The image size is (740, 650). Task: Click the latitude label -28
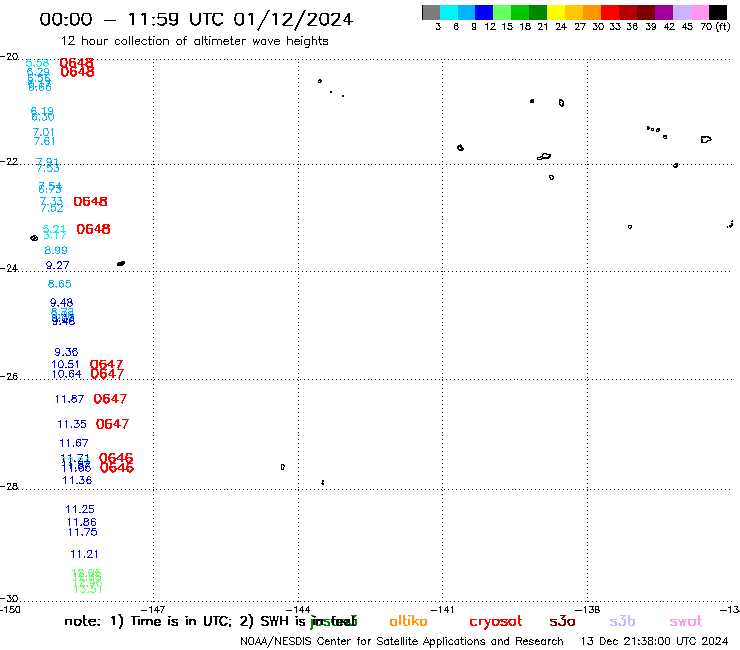coord(9,486)
